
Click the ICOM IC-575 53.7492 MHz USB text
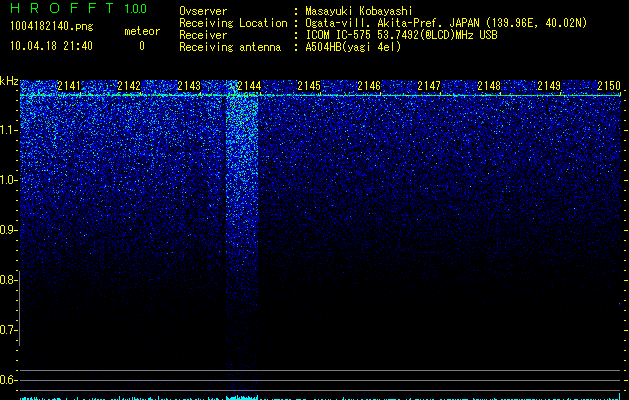401,35
